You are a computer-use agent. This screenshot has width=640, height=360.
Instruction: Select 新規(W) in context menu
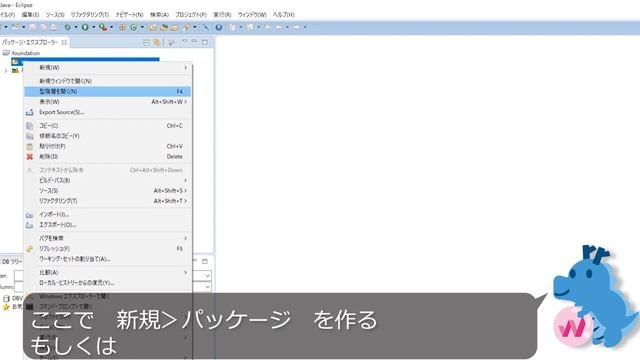click(108, 68)
